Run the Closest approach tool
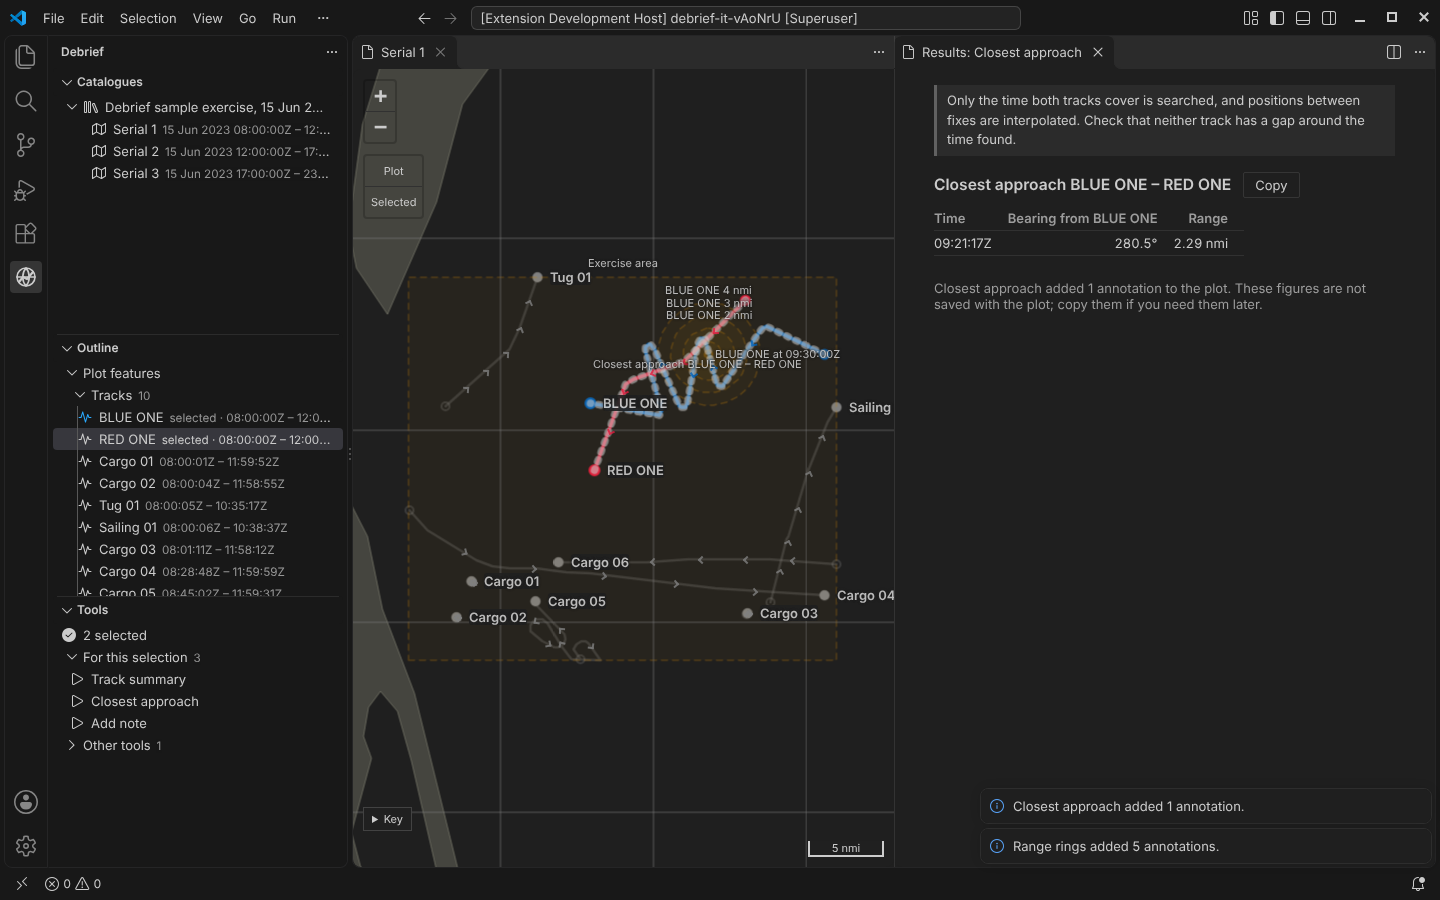Screen dimensions: 1440x900 point(144,701)
